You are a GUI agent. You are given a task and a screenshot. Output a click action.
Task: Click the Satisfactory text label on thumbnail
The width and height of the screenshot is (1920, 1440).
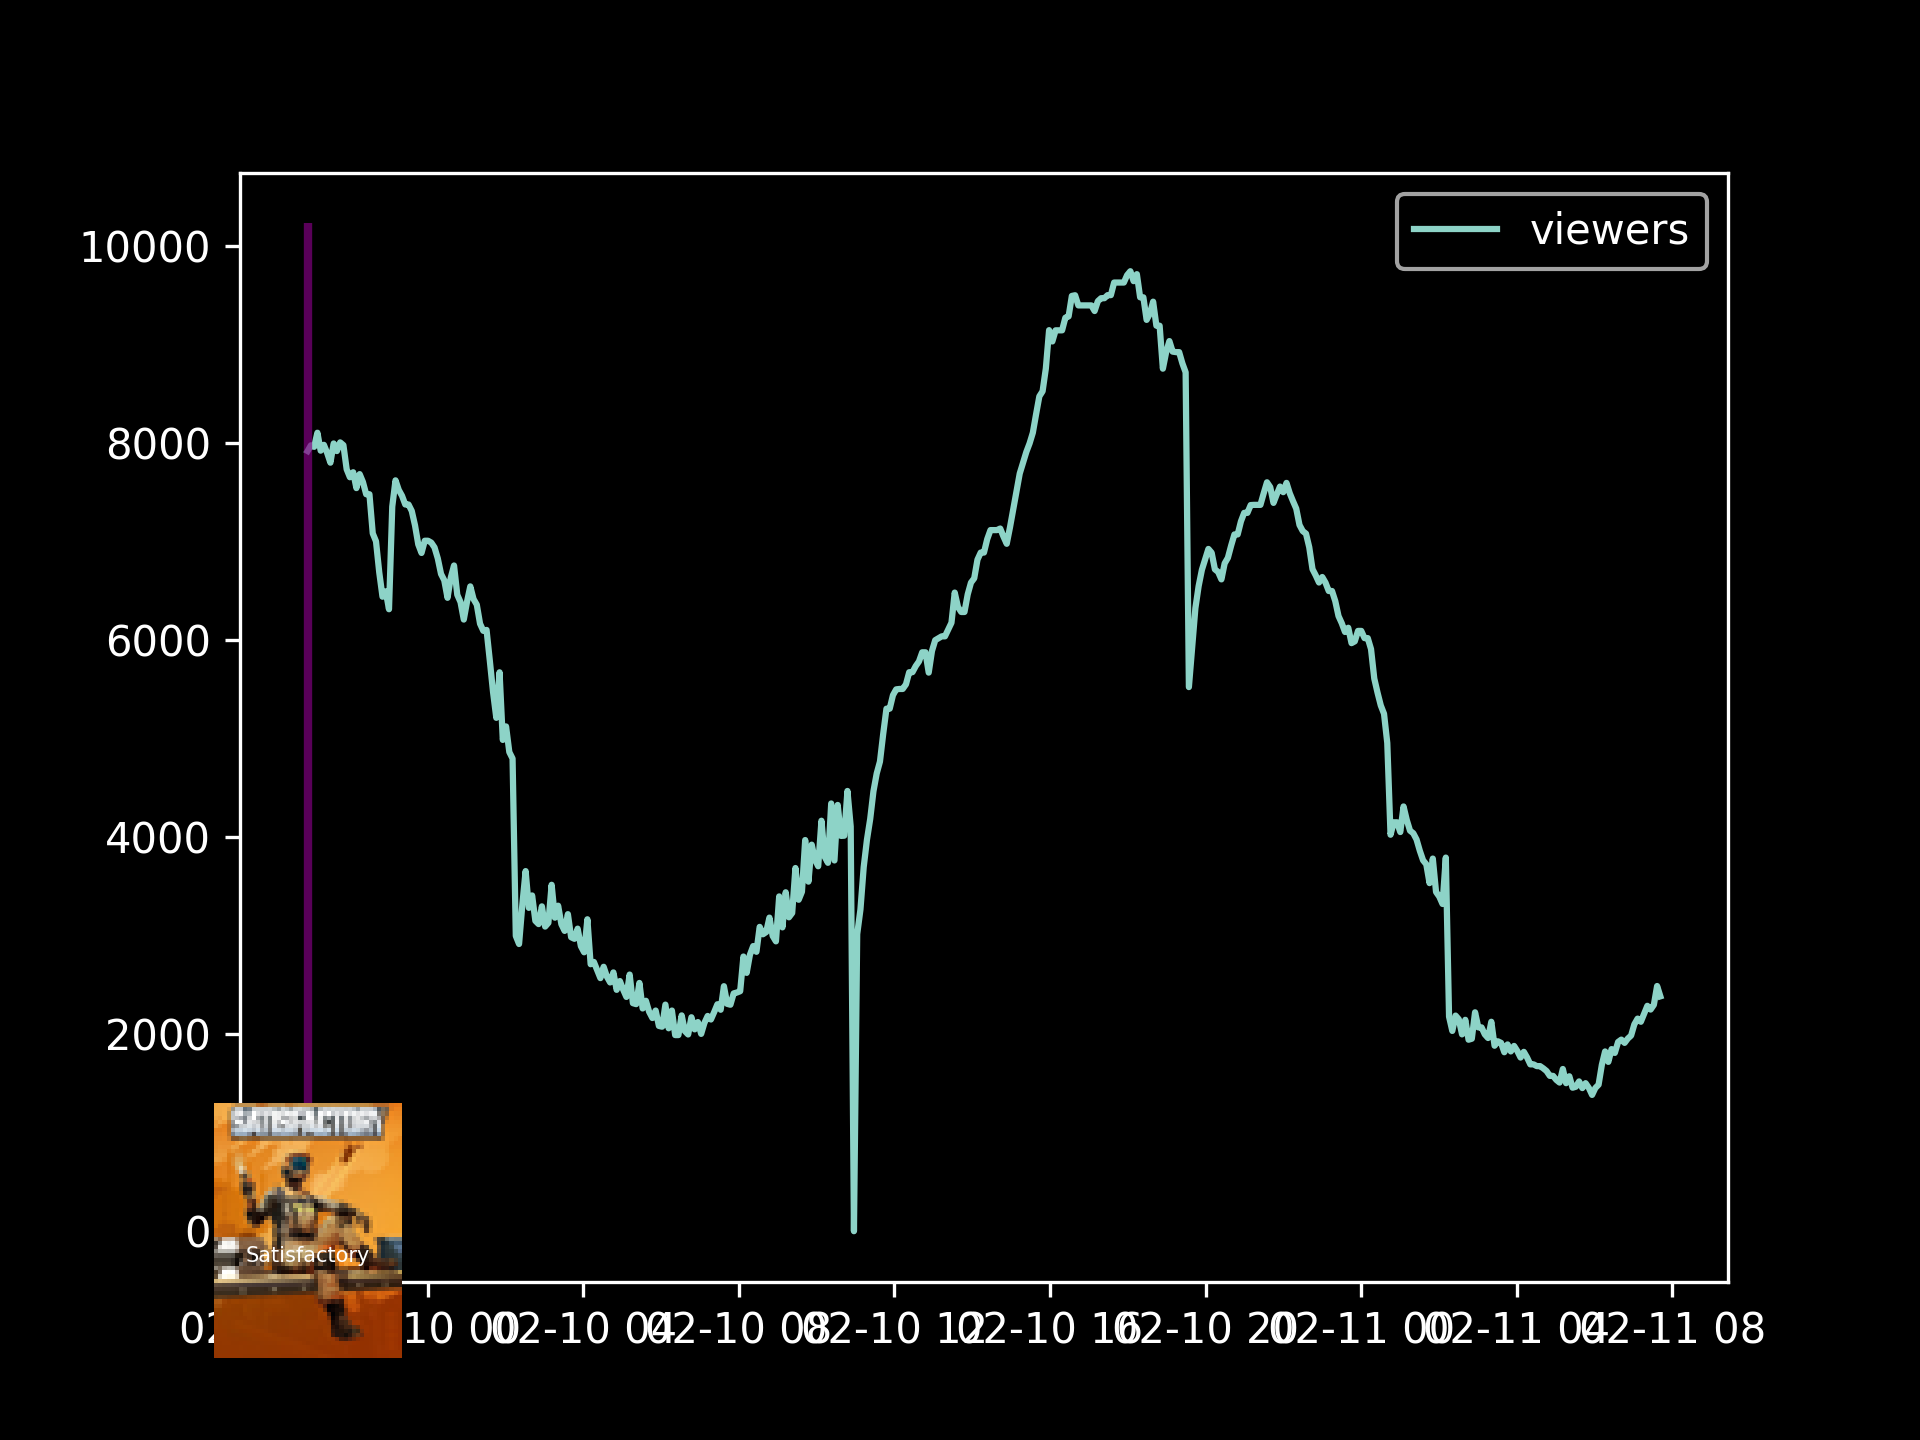click(307, 1255)
